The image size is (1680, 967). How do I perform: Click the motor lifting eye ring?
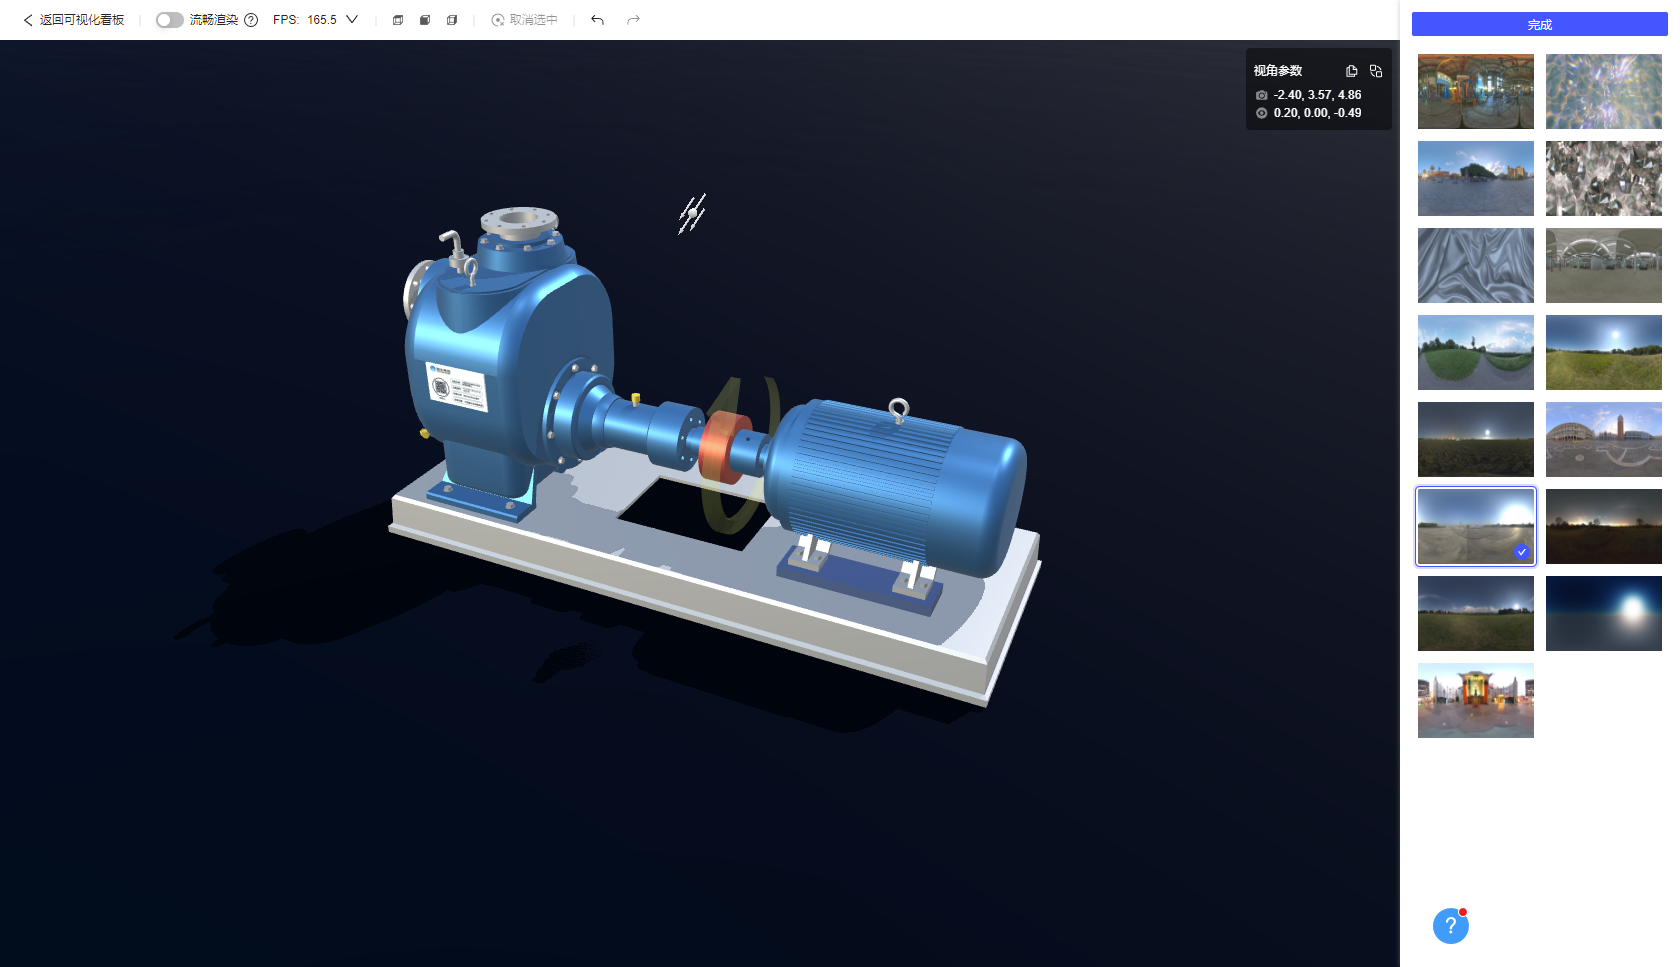[898, 410]
